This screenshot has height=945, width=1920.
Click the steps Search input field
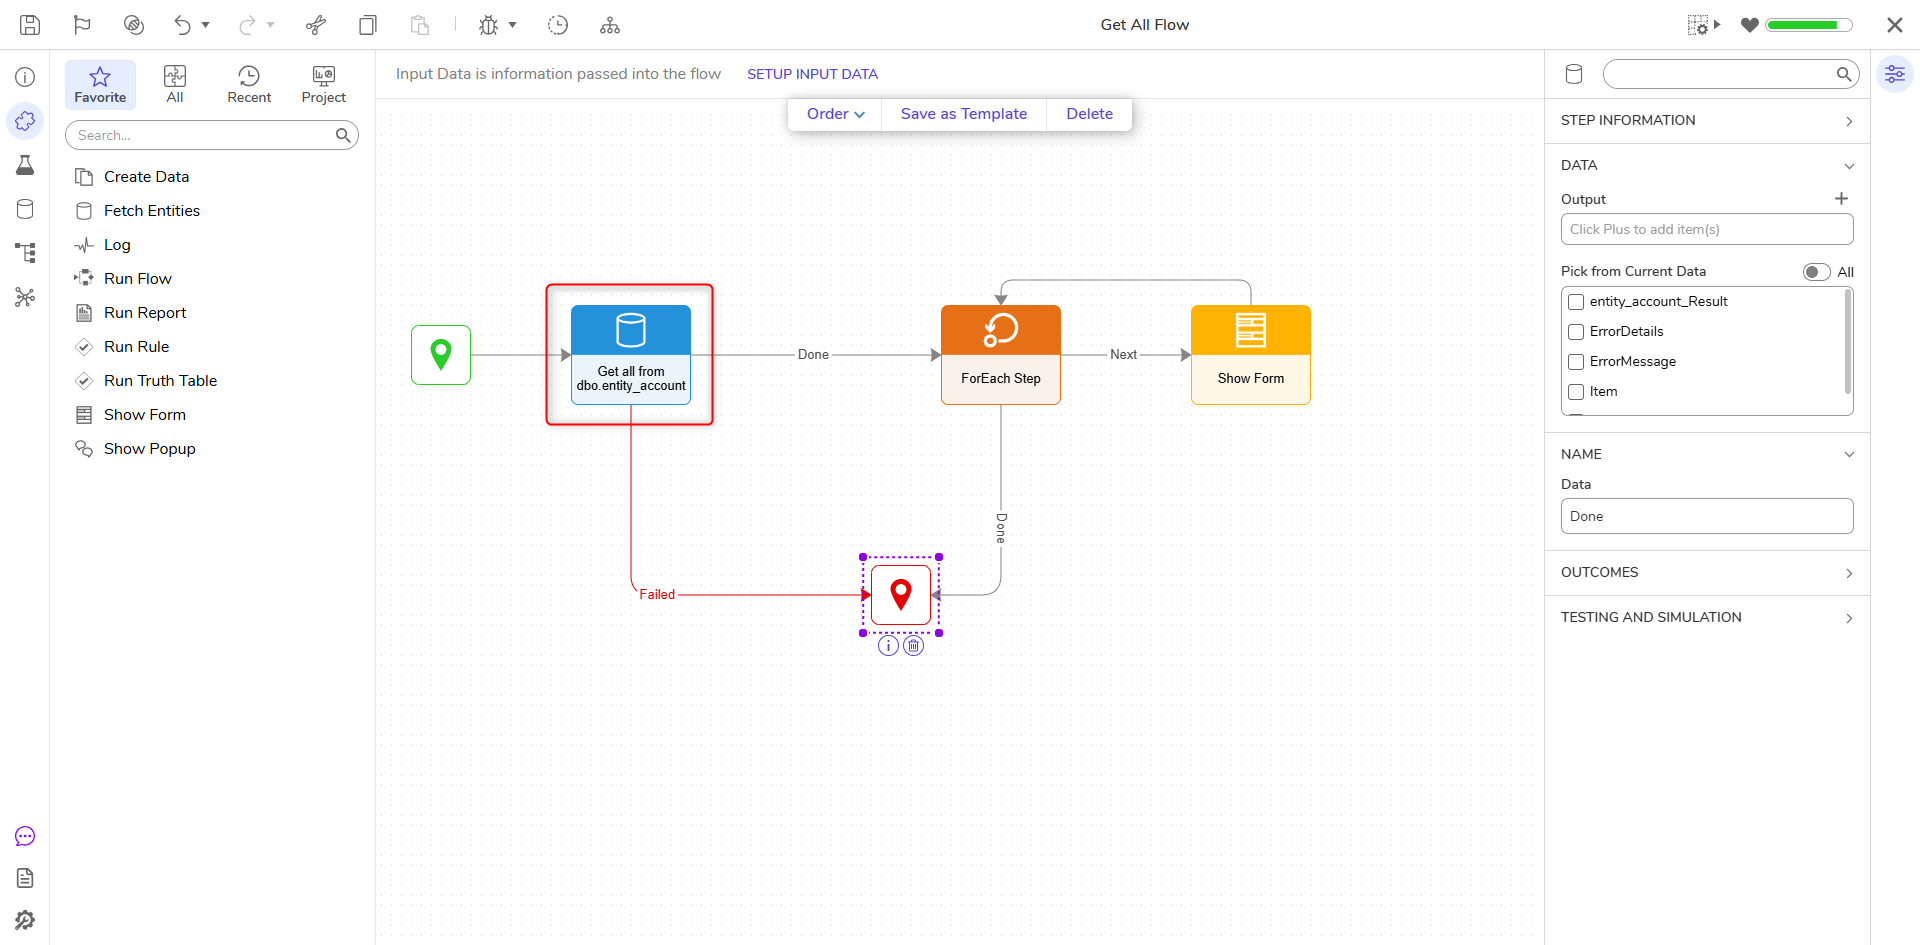[x=211, y=135]
